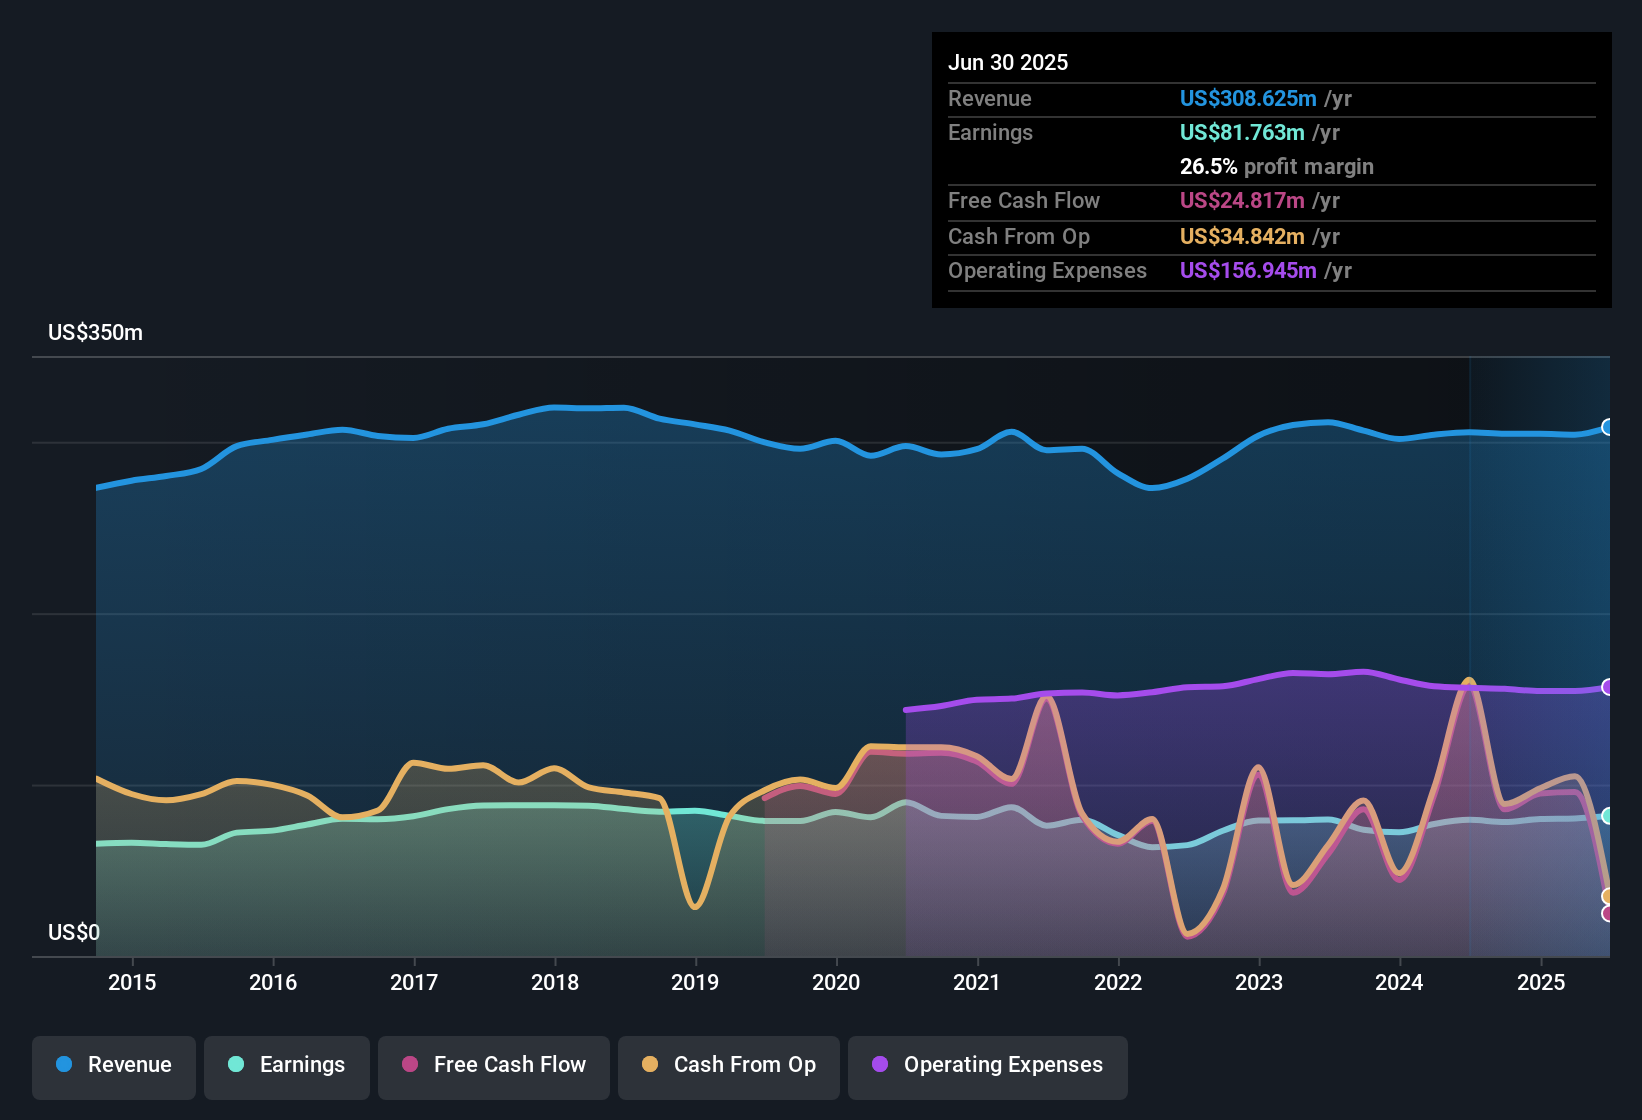The image size is (1642, 1120).
Task: Click the 2017 x-axis label
Action: 414,983
